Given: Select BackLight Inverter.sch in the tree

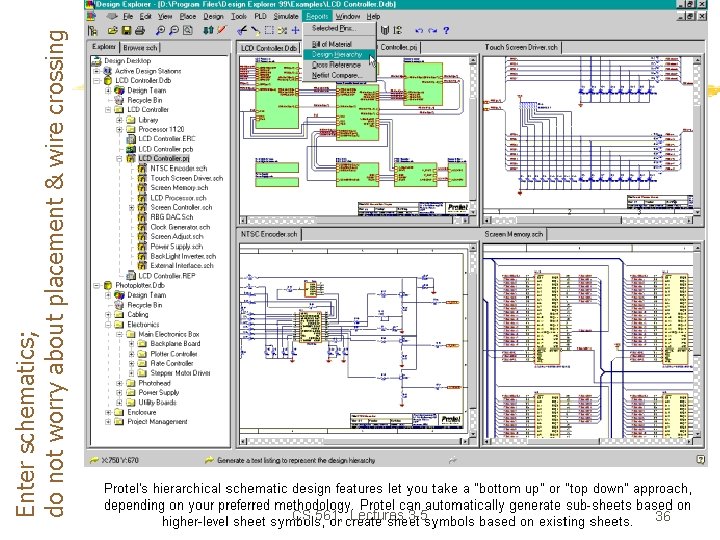Looking at the screenshot, I should 183,256.
